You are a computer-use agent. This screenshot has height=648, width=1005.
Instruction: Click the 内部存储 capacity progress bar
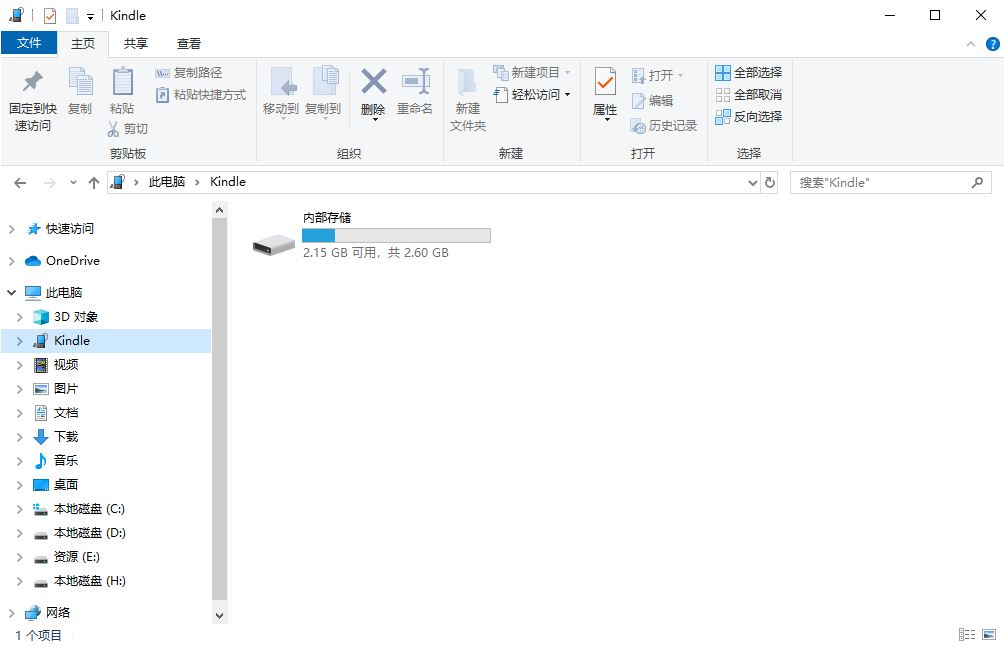point(396,234)
